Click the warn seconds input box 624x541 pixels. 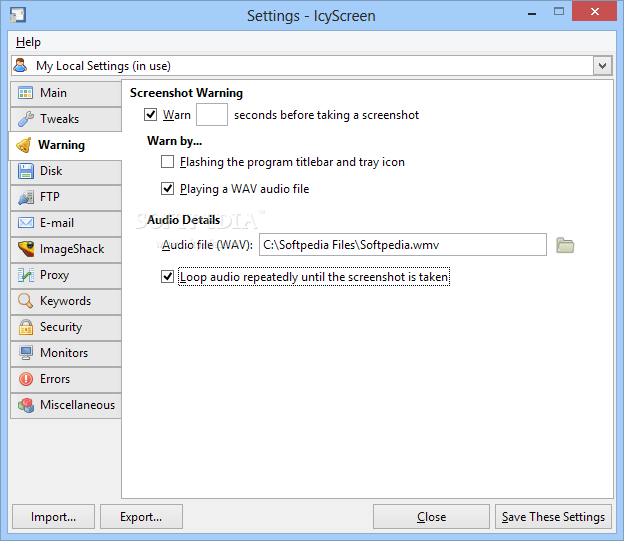[212, 115]
